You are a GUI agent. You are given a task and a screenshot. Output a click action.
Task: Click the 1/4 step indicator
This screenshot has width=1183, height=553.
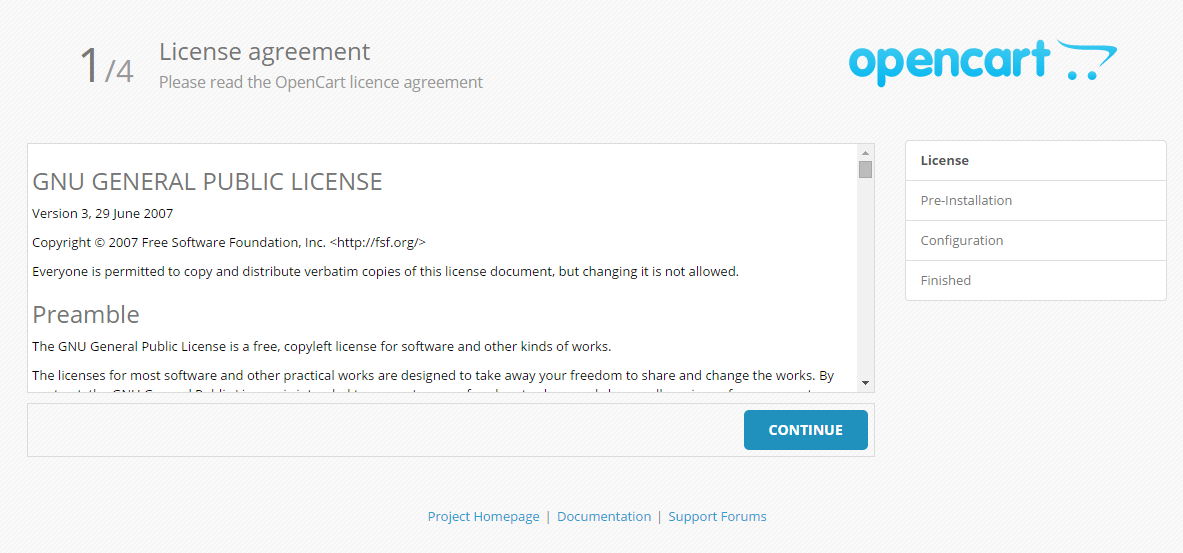point(106,67)
